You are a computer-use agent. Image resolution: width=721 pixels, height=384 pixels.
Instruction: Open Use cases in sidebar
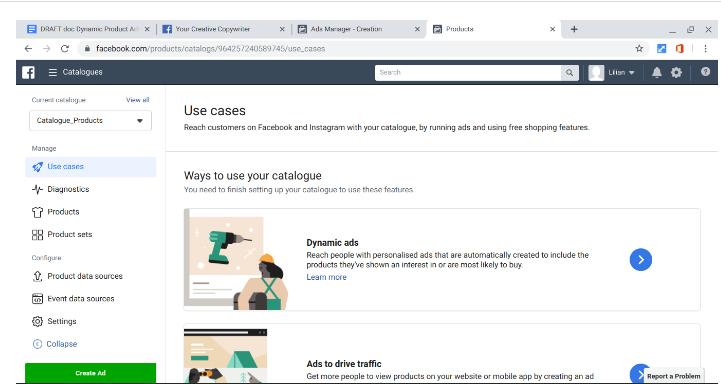coord(91,166)
